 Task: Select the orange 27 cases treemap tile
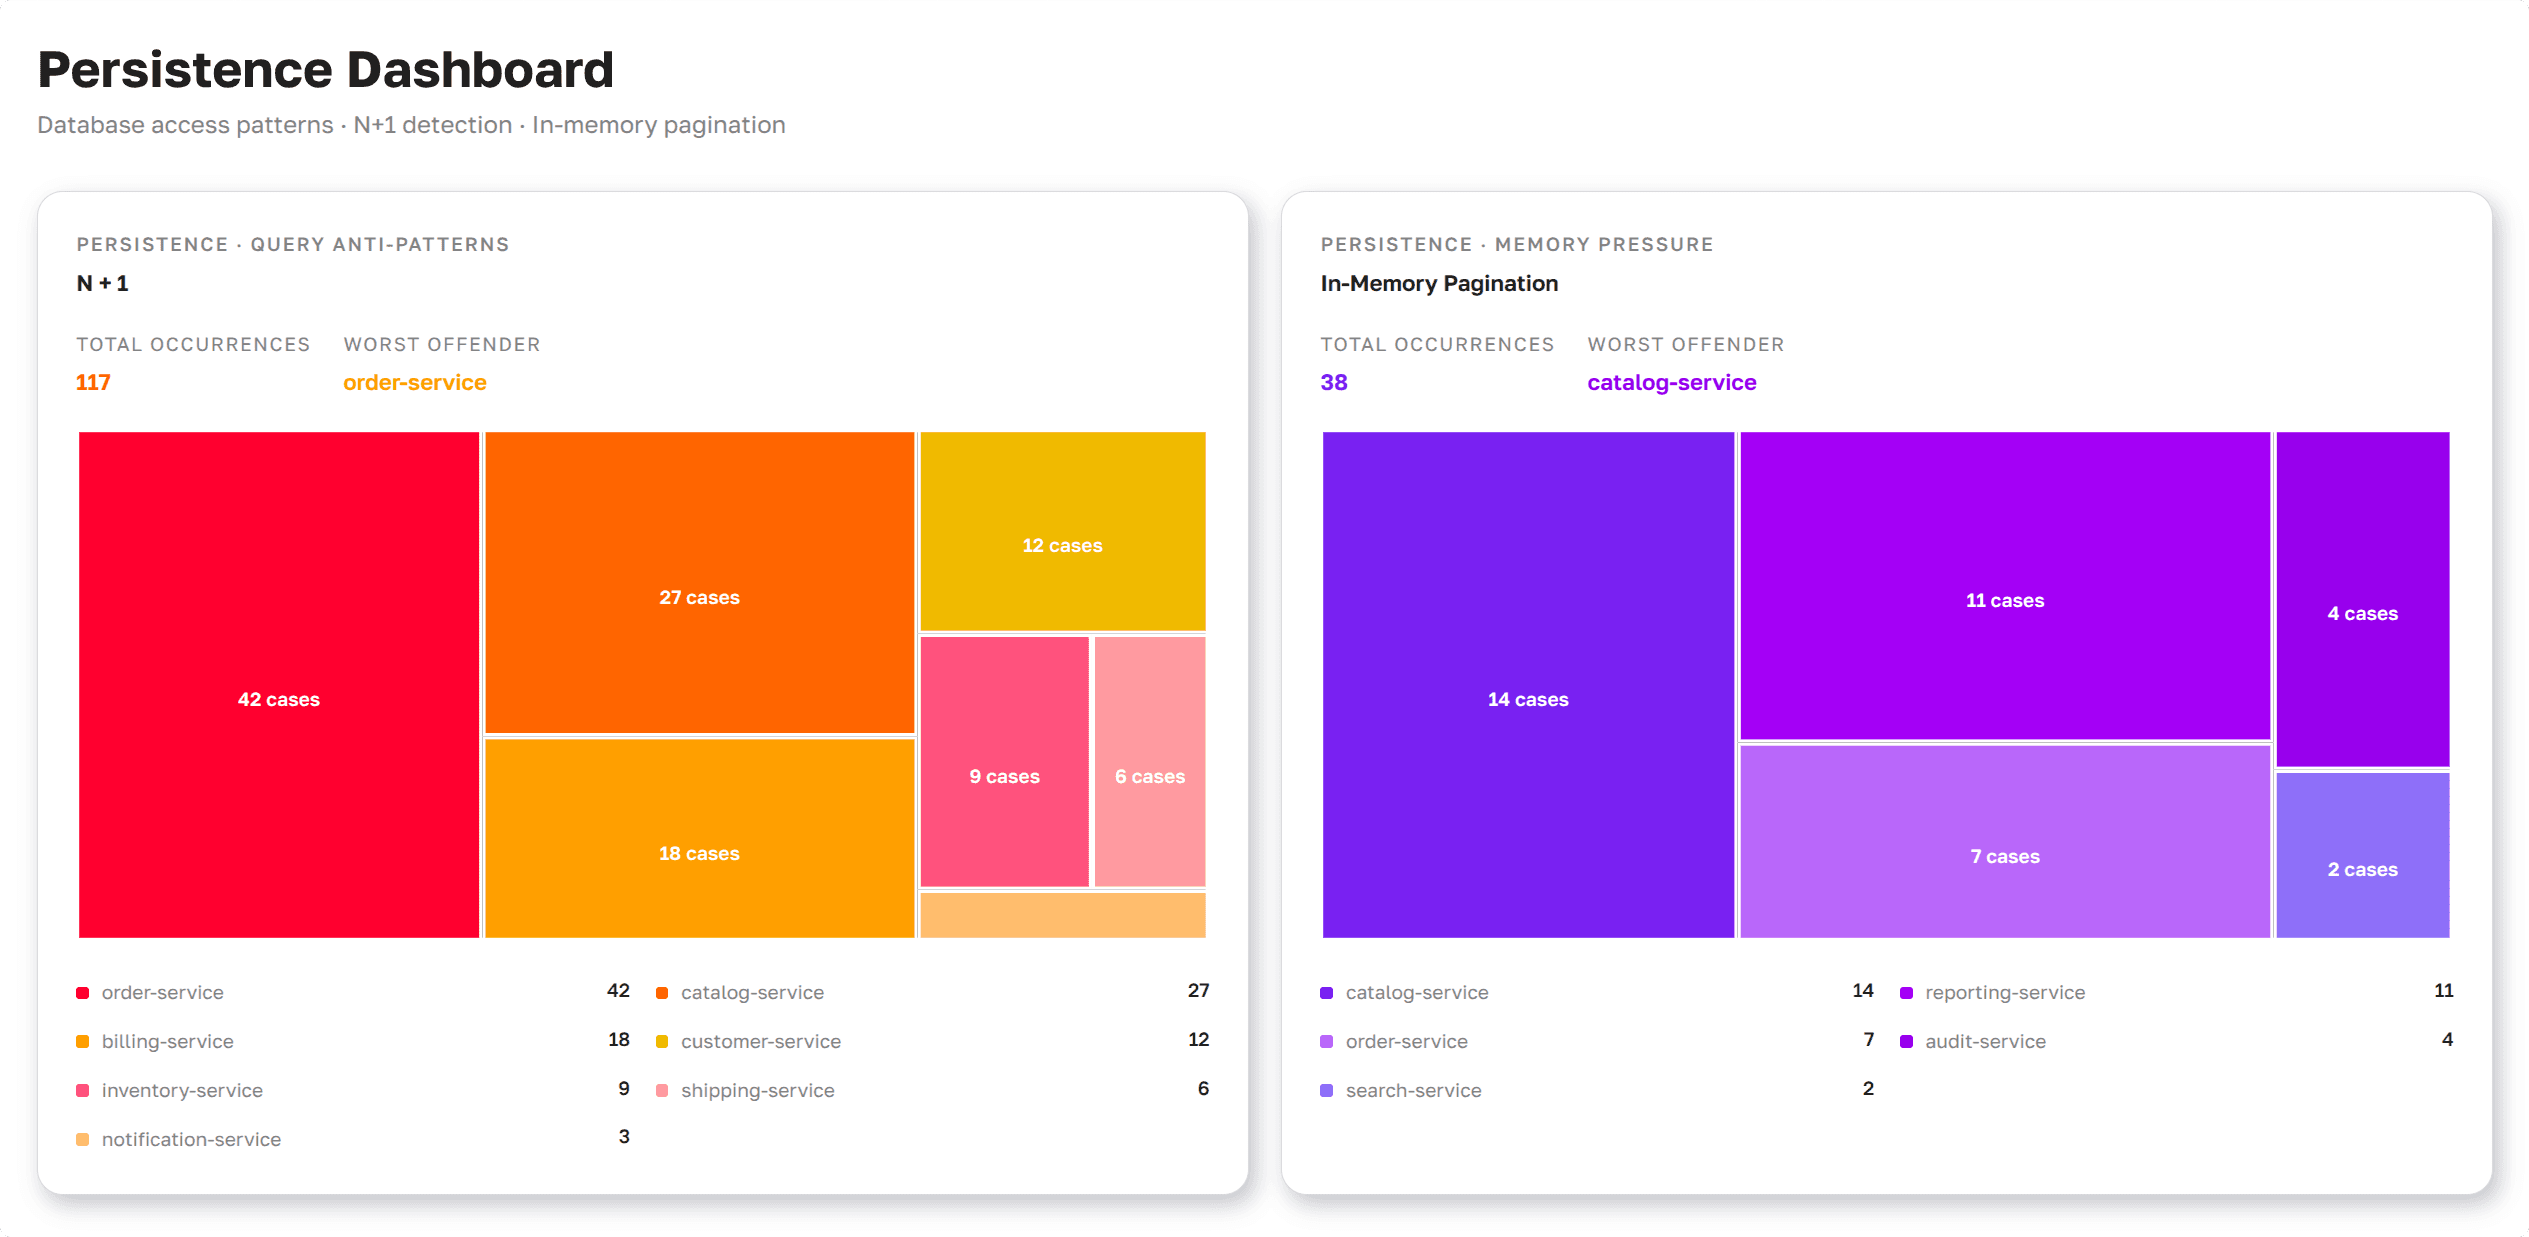tap(699, 582)
